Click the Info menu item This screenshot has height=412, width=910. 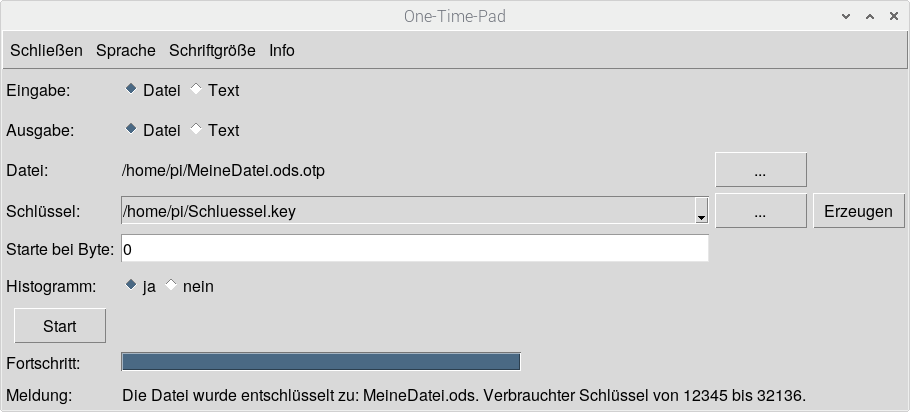click(x=282, y=50)
